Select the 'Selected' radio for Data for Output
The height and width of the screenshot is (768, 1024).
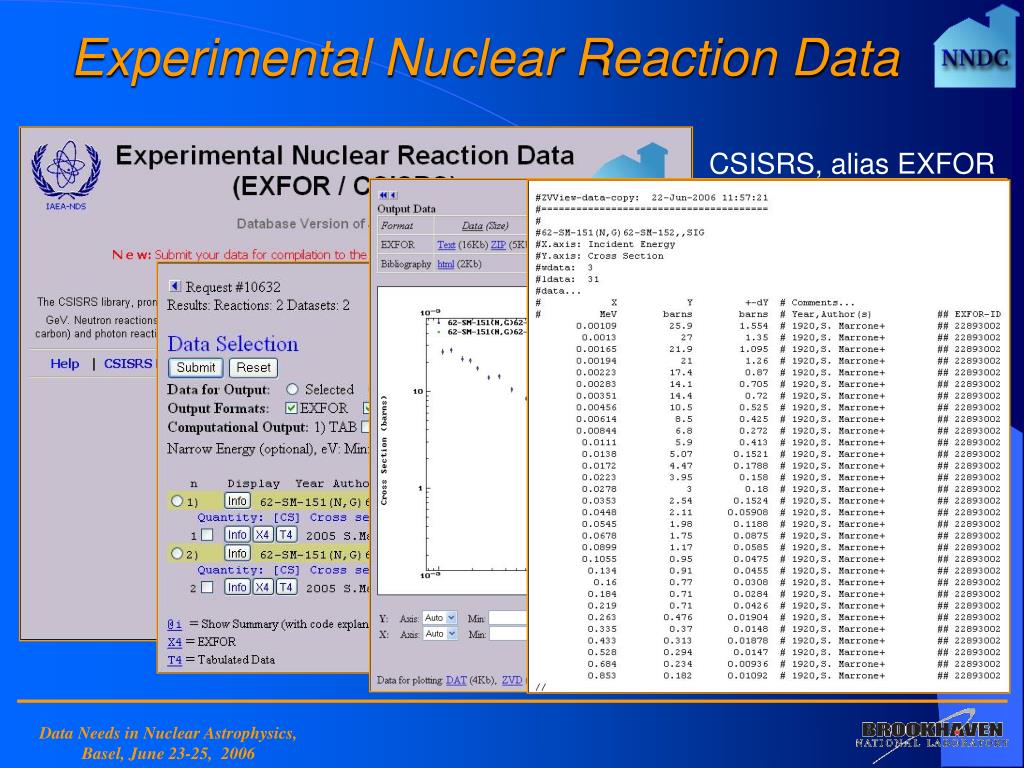pyautogui.click(x=292, y=389)
